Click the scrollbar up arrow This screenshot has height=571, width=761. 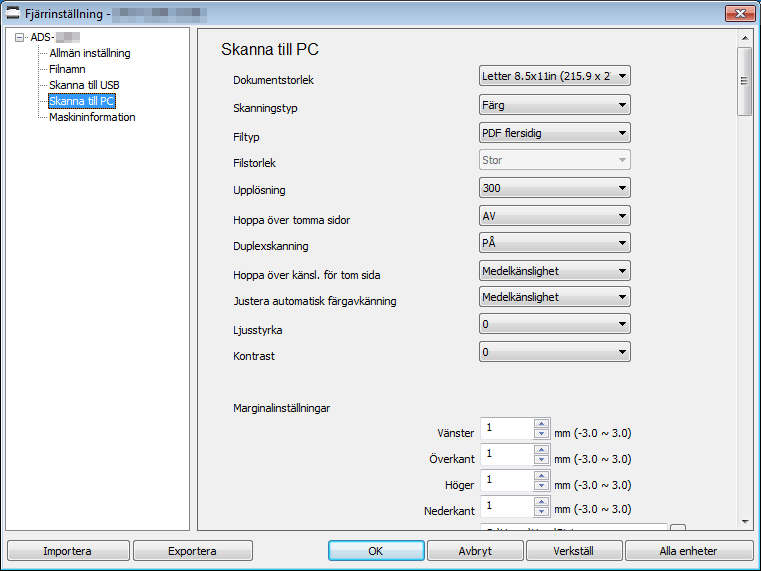pos(745,38)
